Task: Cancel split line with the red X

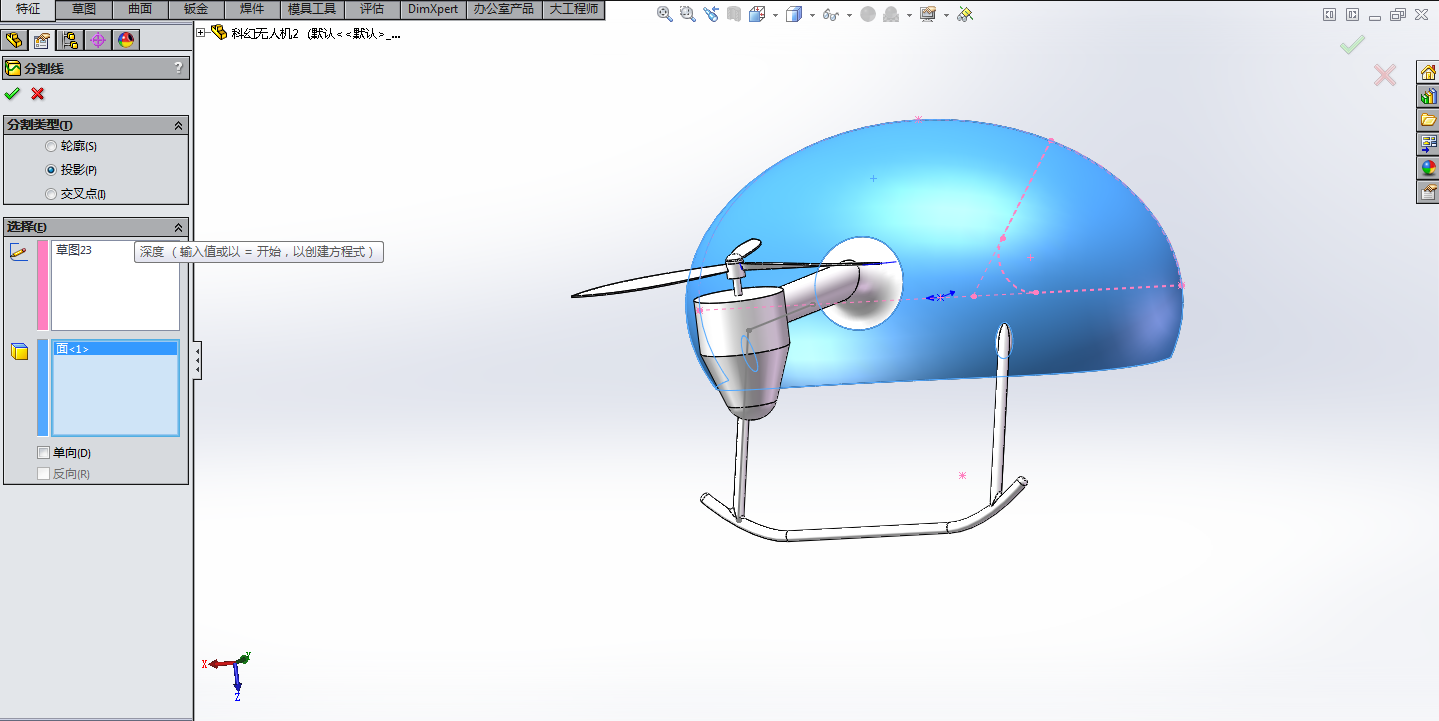Action: tap(38, 94)
